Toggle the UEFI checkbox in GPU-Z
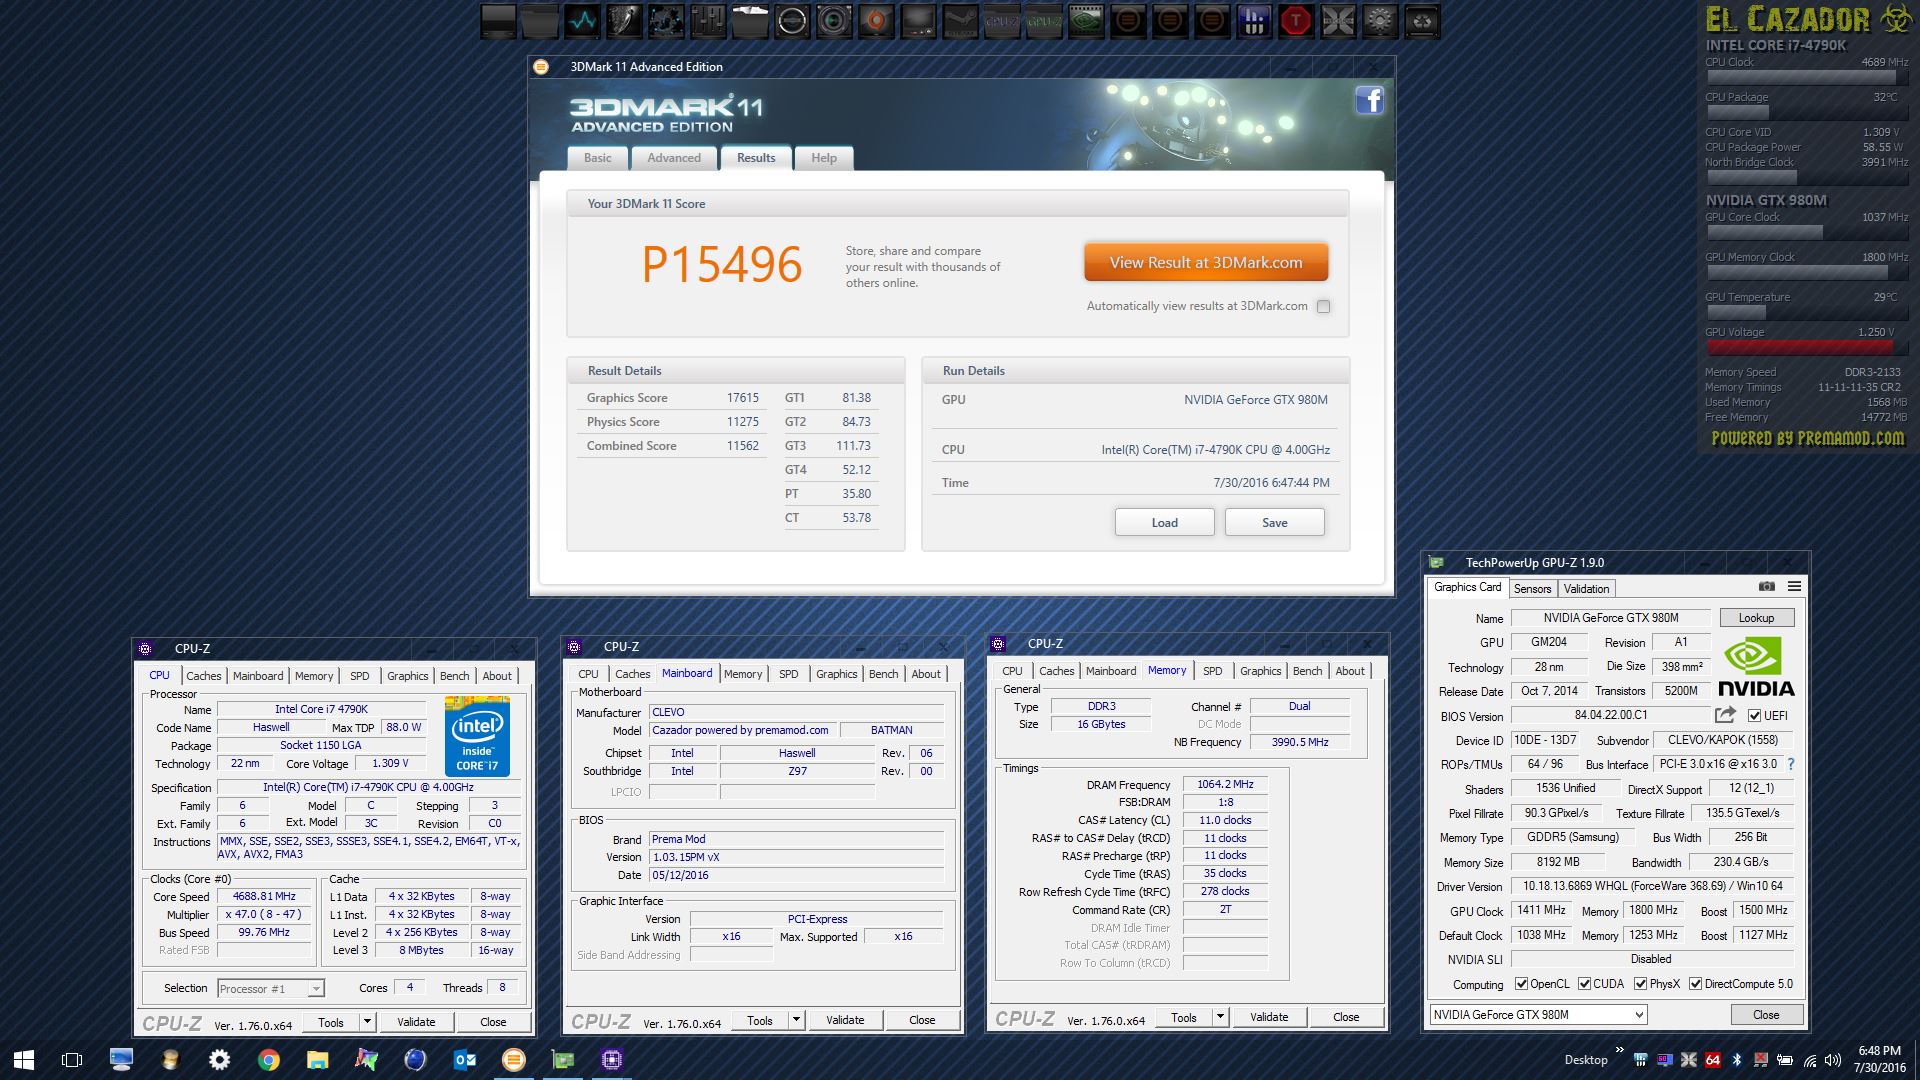 [x=1754, y=716]
